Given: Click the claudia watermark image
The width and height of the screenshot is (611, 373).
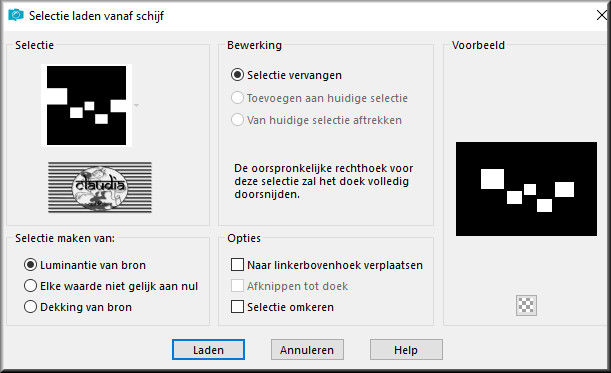Looking at the screenshot, I should click(x=100, y=187).
